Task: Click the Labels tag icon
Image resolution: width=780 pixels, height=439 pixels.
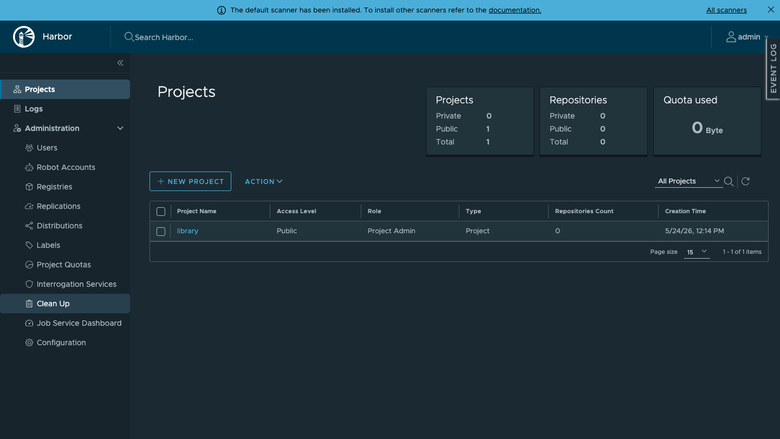Action: pos(29,245)
